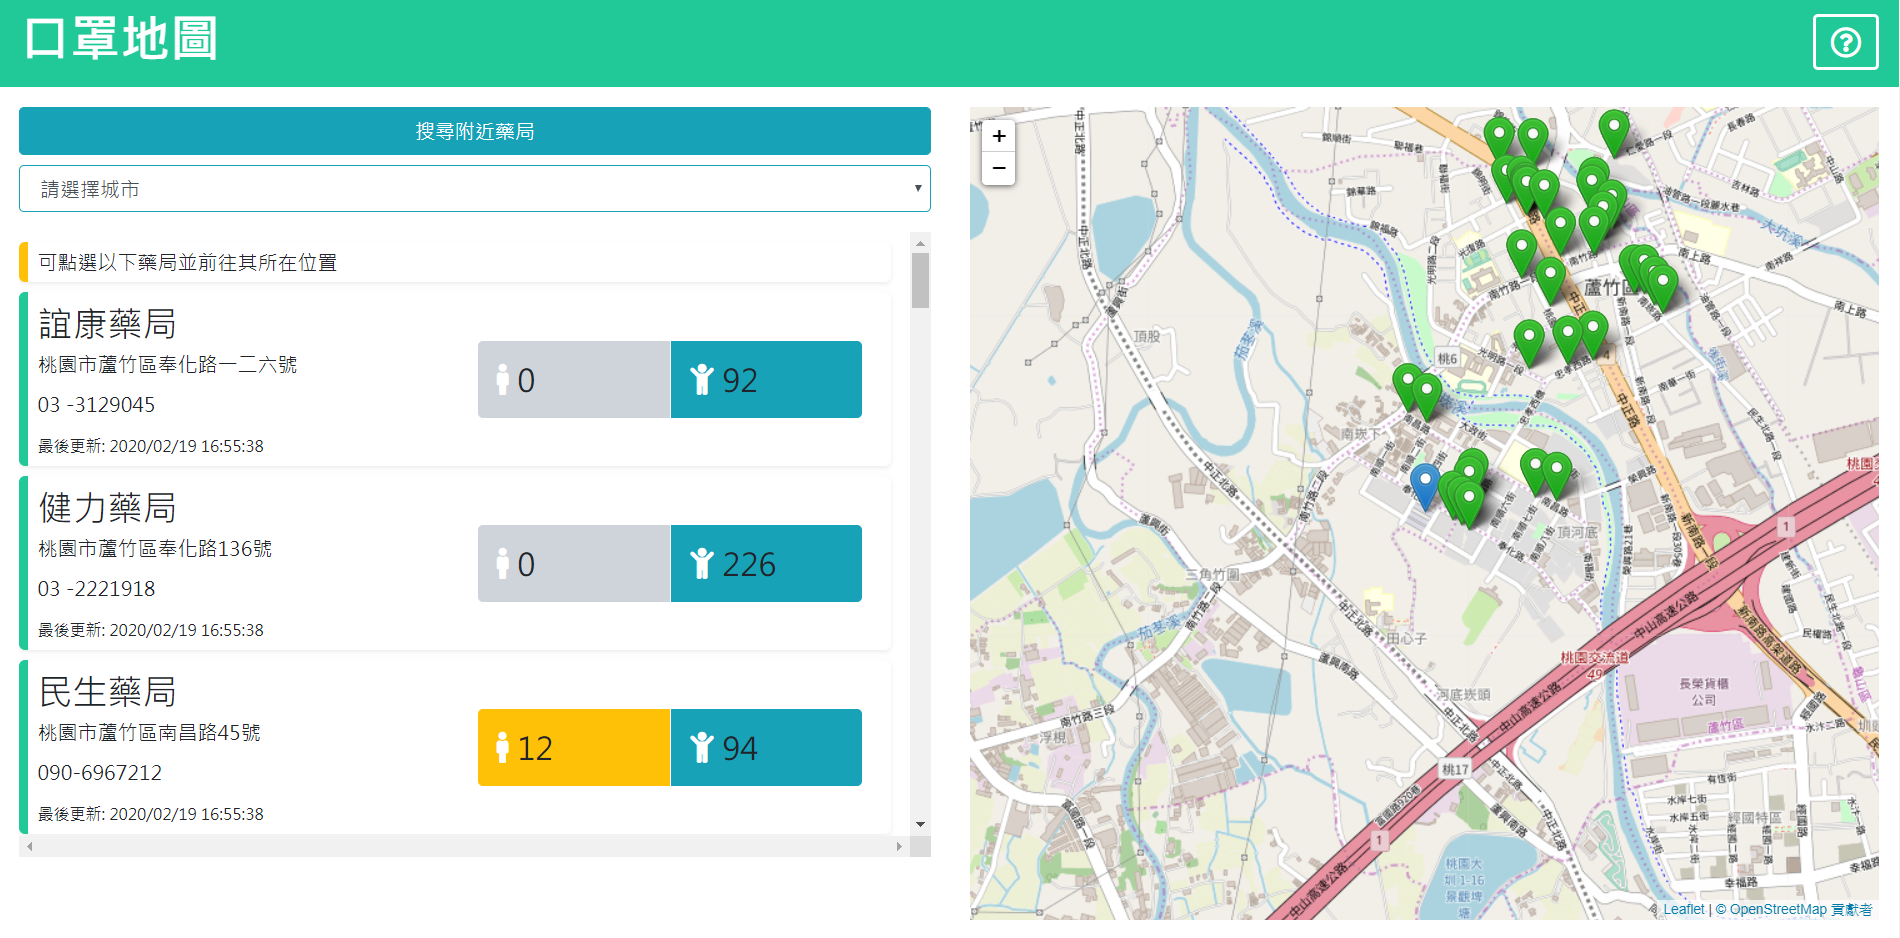The height and width of the screenshot is (938, 1900).
Task: Click the topmost-right green pharmacy marker near 長春路
Action: click(x=1613, y=133)
